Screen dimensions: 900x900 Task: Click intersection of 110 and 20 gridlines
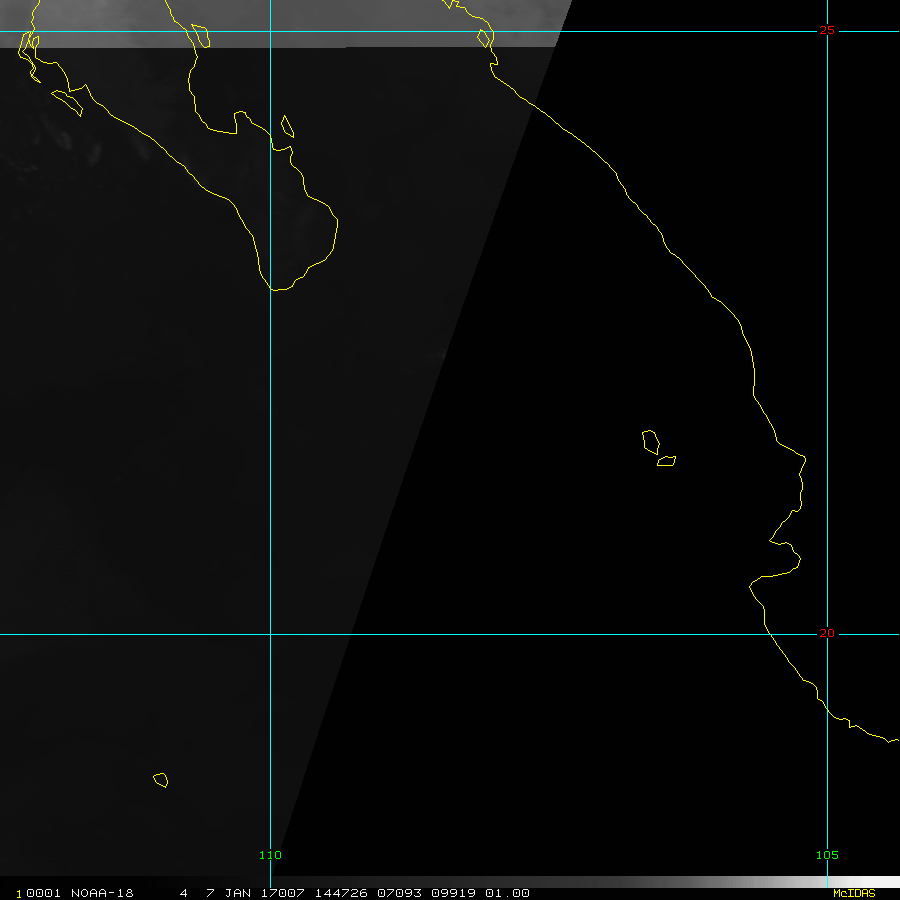[270, 633]
